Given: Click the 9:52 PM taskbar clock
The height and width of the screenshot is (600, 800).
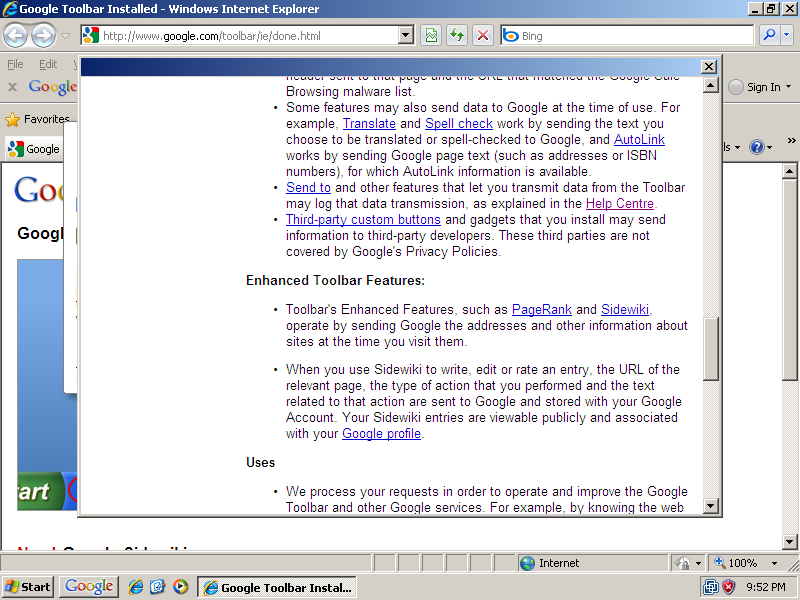Looking at the screenshot, I should pyautogui.click(x=766, y=587).
